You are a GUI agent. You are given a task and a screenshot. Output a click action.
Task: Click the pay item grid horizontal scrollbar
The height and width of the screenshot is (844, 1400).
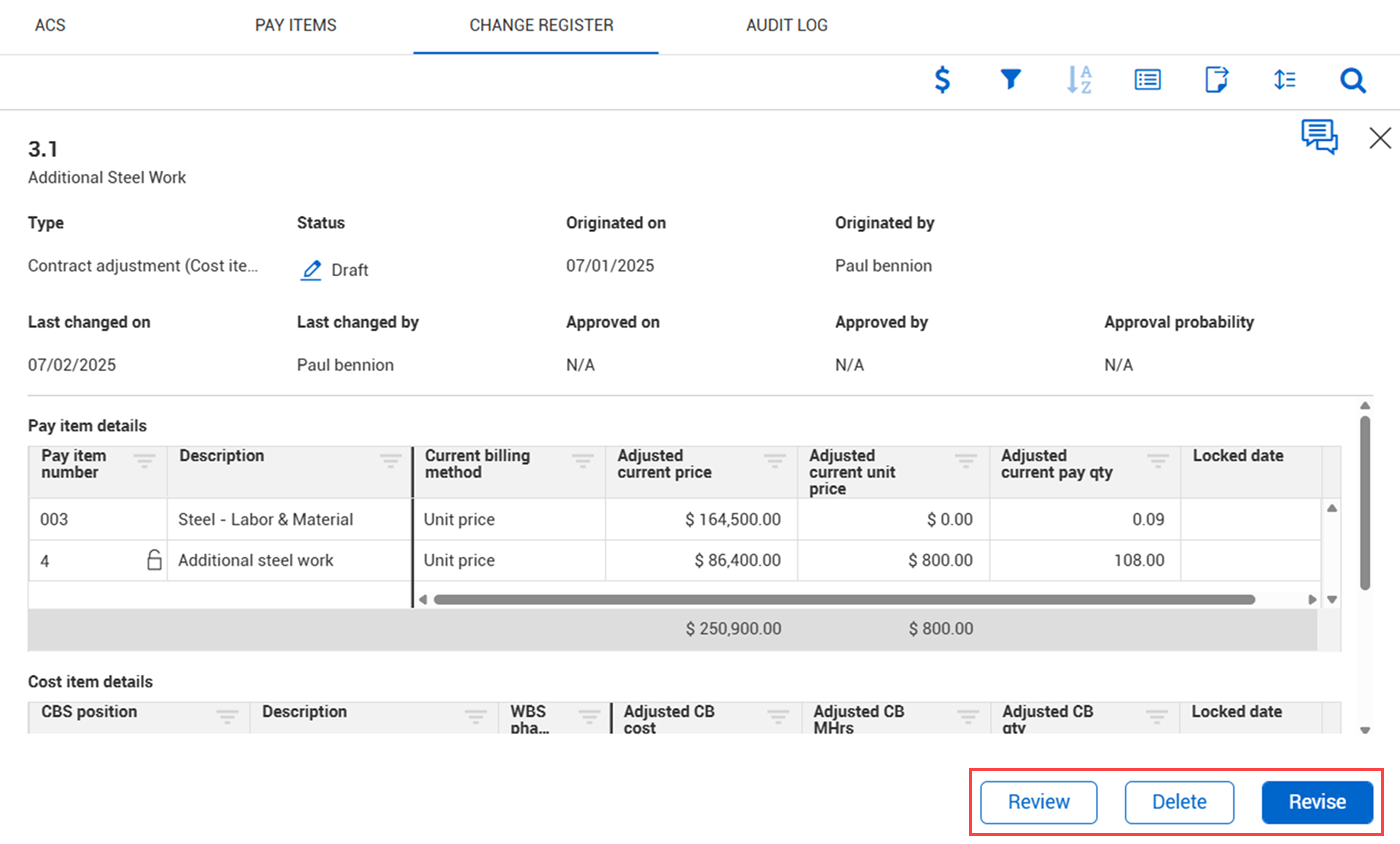click(843, 600)
